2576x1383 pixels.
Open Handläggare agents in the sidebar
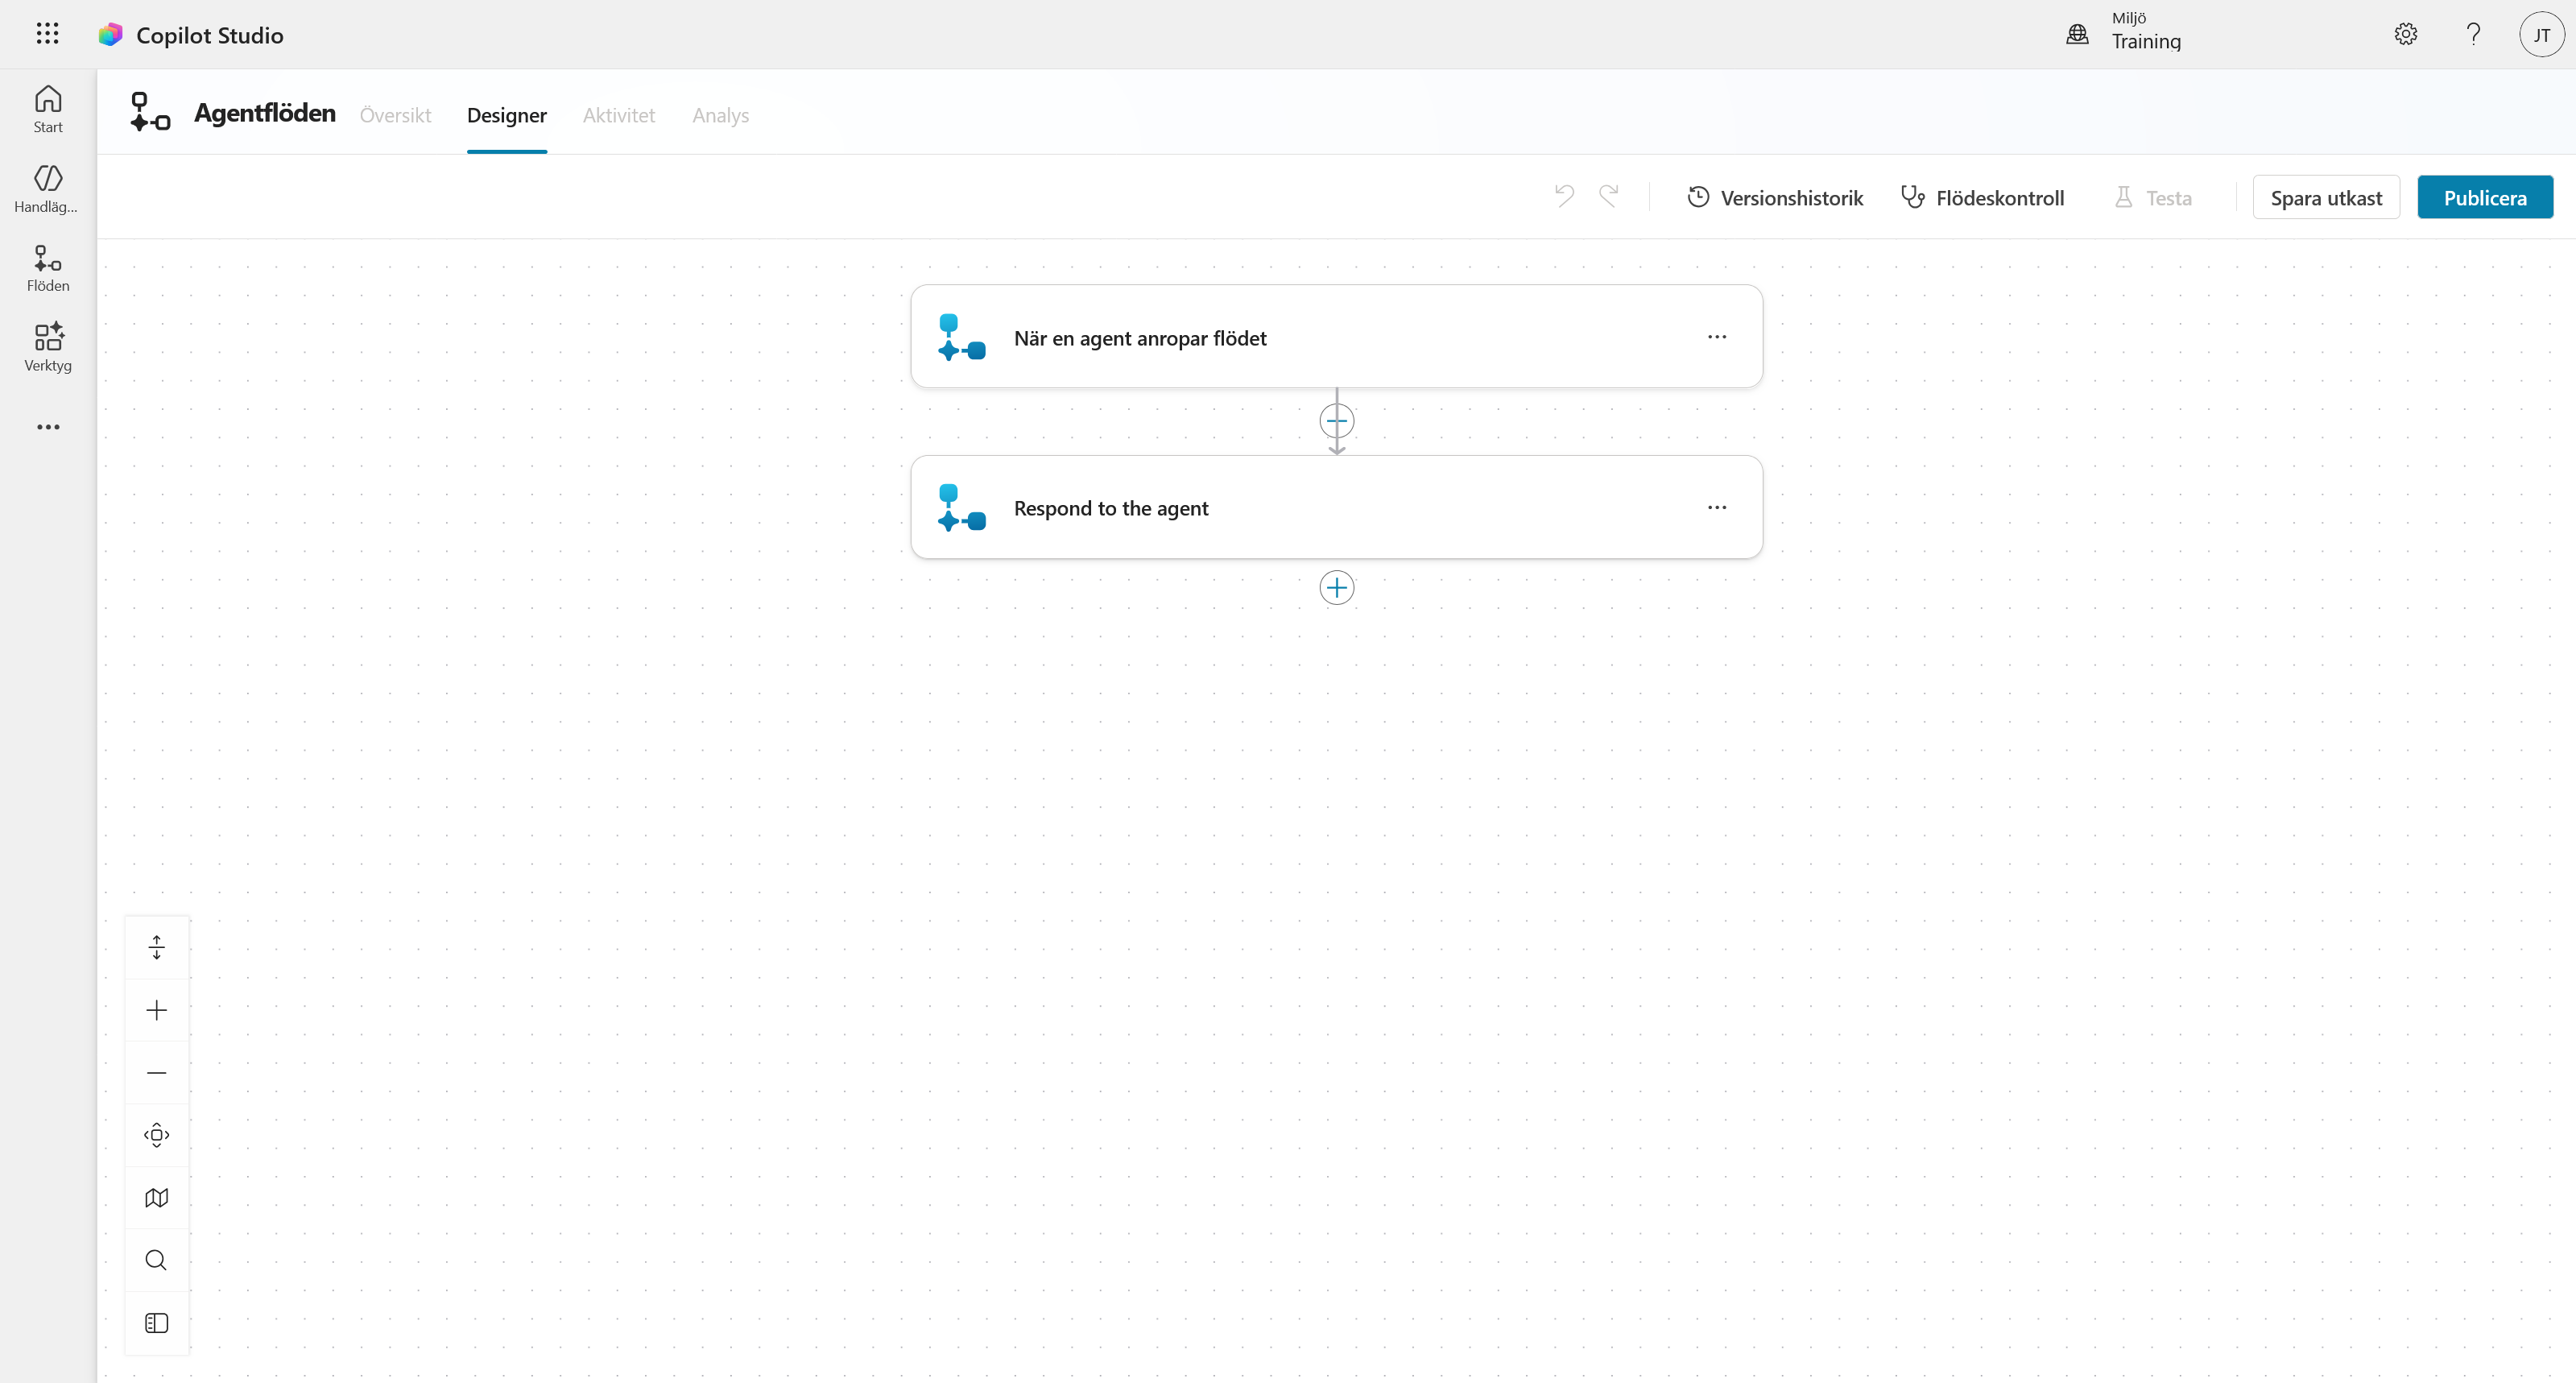pyautogui.click(x=48, y=189)
